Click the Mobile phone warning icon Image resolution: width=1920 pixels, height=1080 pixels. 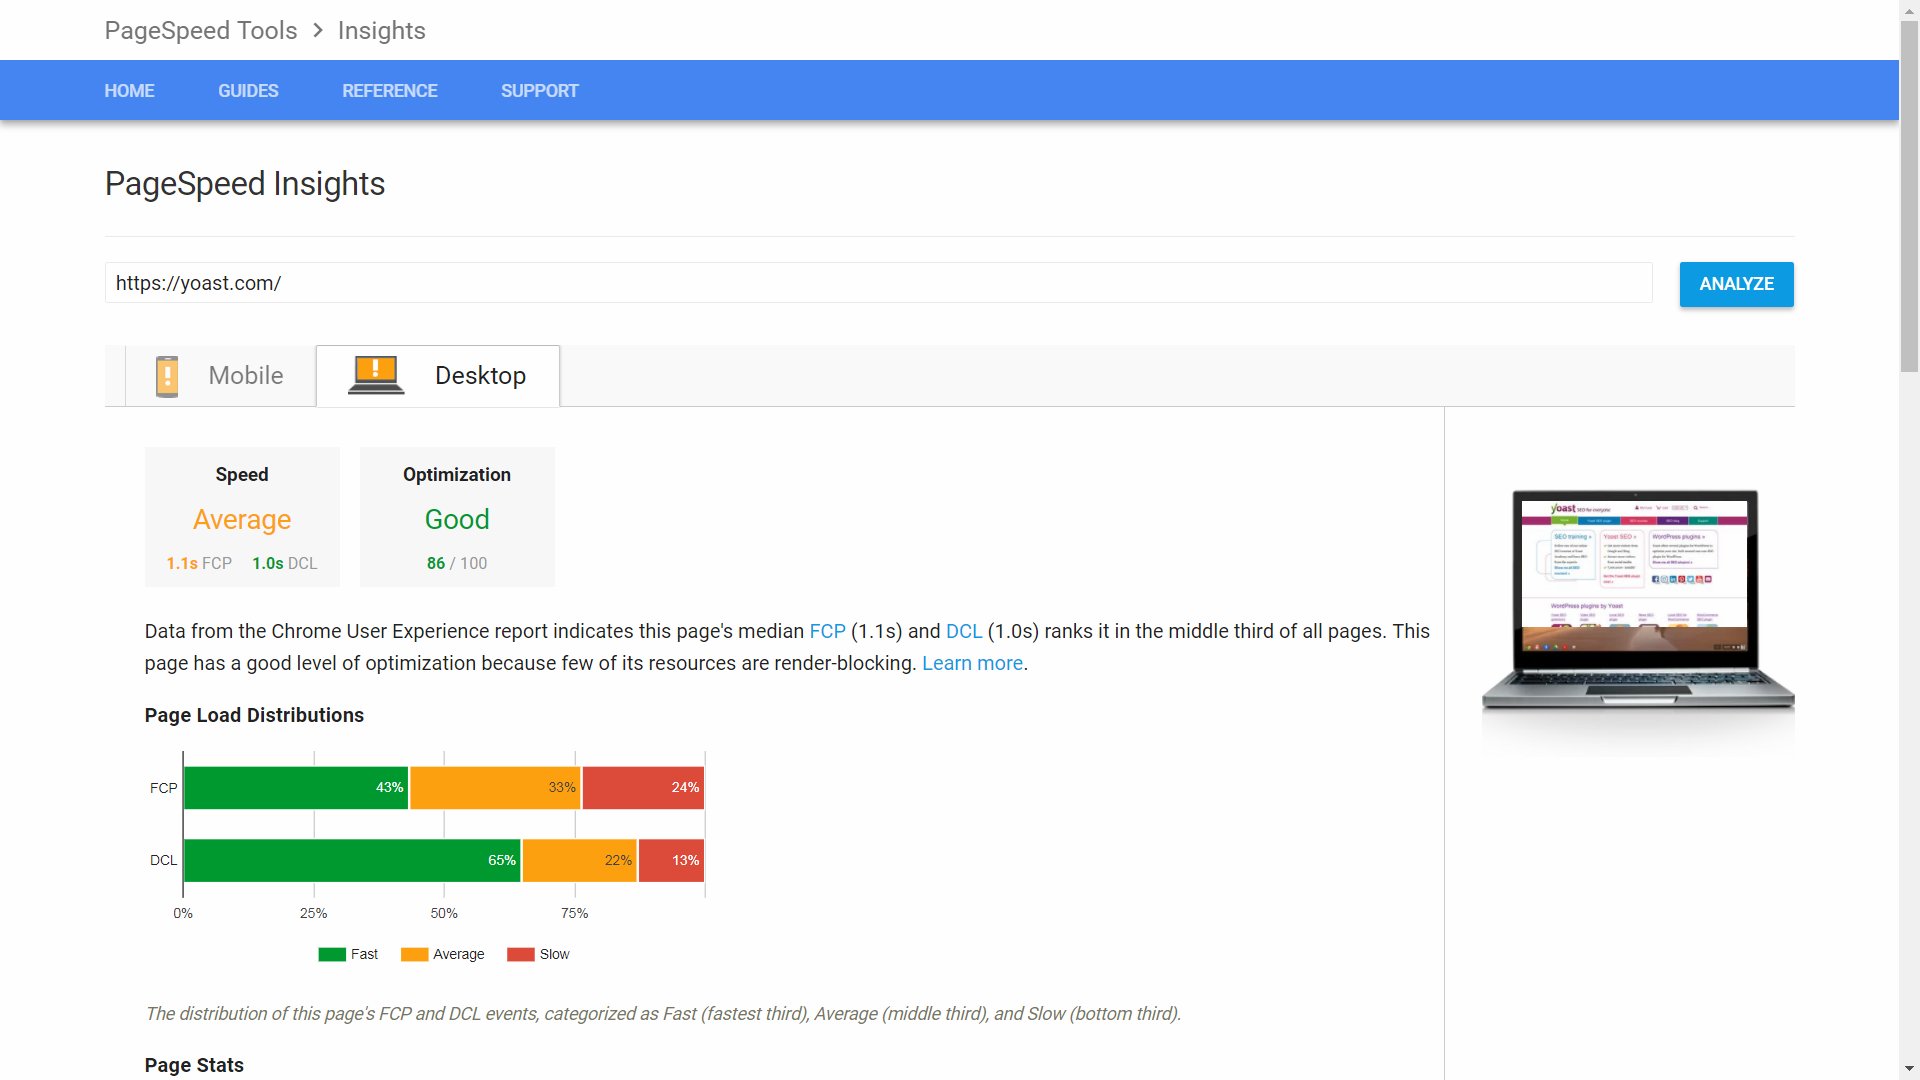coord(167,376)
